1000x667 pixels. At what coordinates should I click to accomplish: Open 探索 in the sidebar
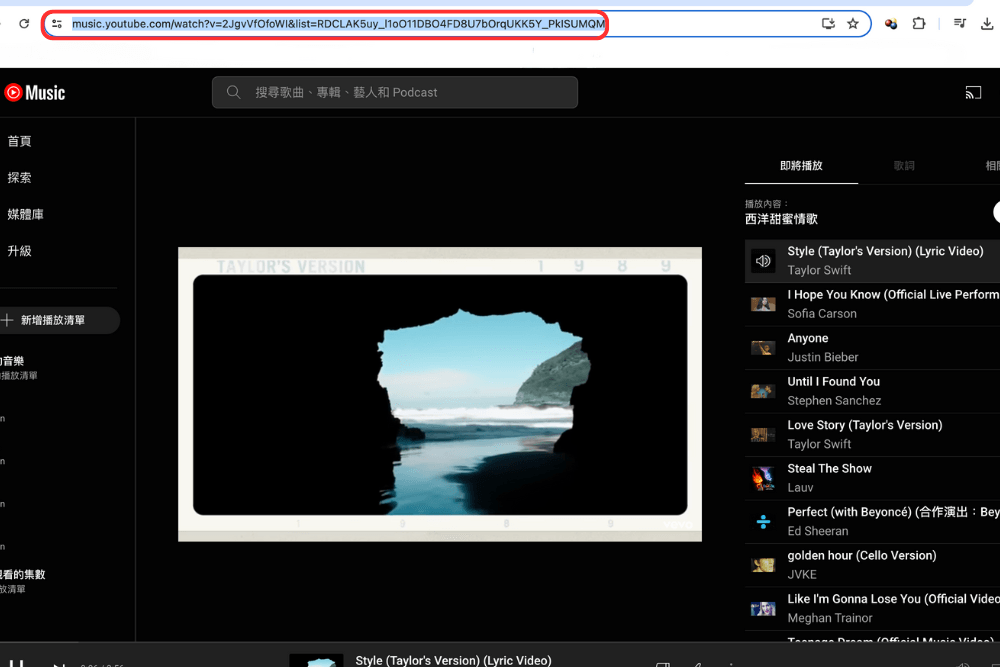pyautogui.click(x=19, y=178)
